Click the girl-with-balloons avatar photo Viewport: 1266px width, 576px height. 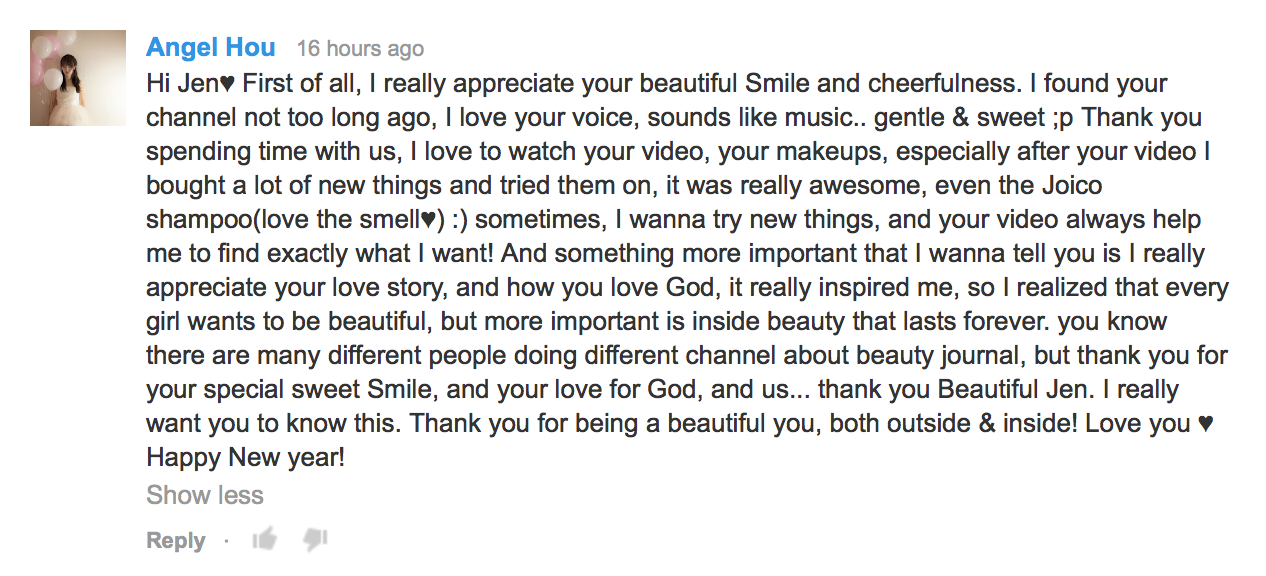(x=78, y=78)
